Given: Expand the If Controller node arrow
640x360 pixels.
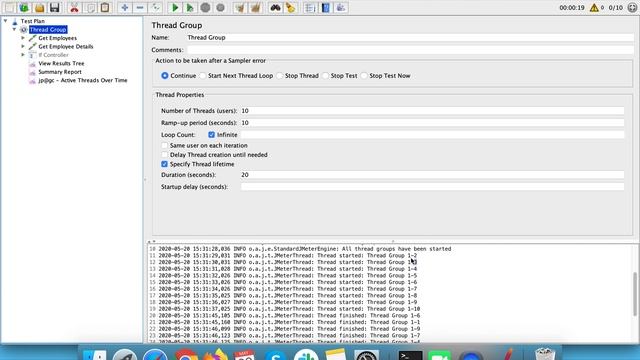Looking at the screenshot, I should click(x=23, y=55).
